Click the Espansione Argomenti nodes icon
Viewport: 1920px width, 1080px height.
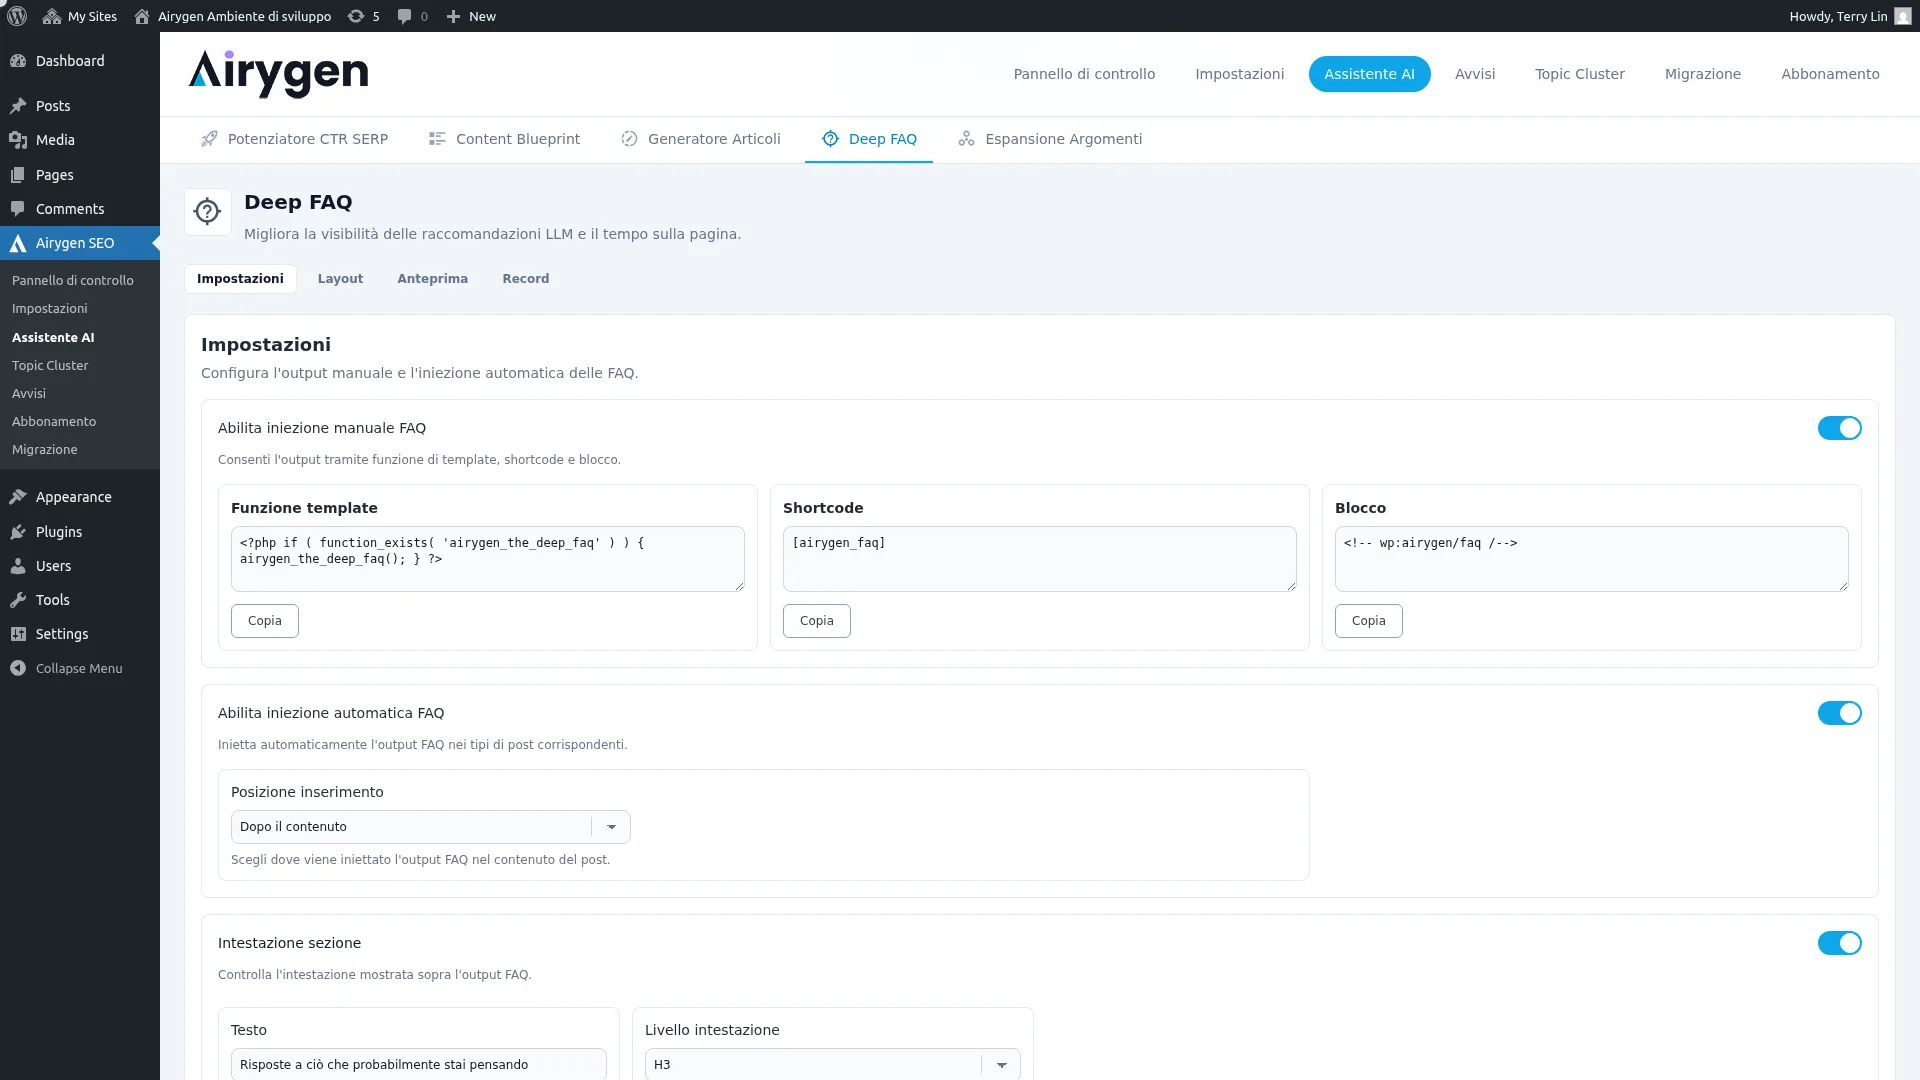(966, 139)
